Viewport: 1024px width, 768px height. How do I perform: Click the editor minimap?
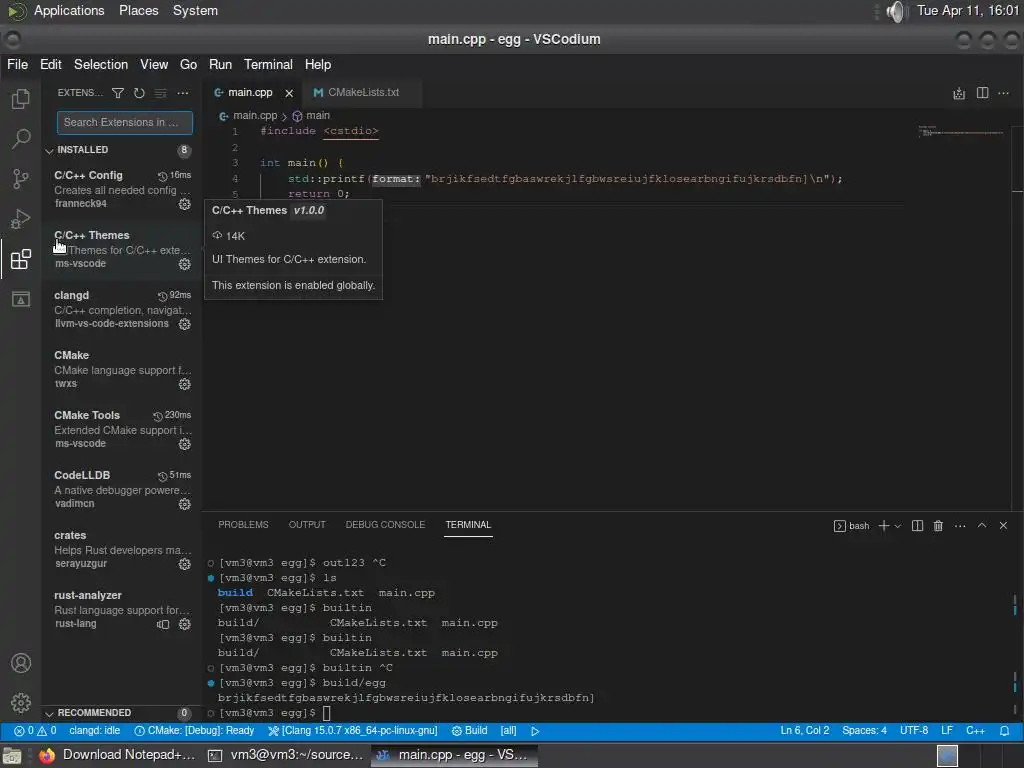click(963, 133)
